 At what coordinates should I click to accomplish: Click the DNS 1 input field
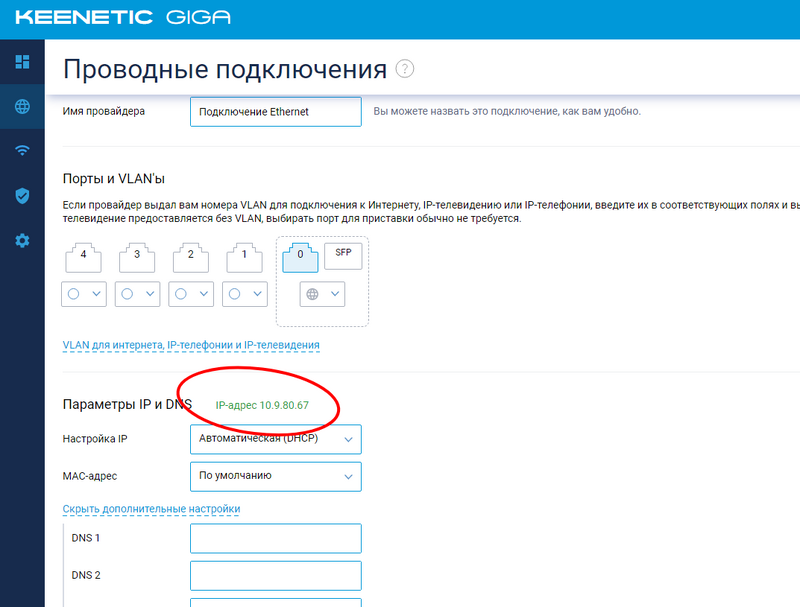tap(275, 539)
